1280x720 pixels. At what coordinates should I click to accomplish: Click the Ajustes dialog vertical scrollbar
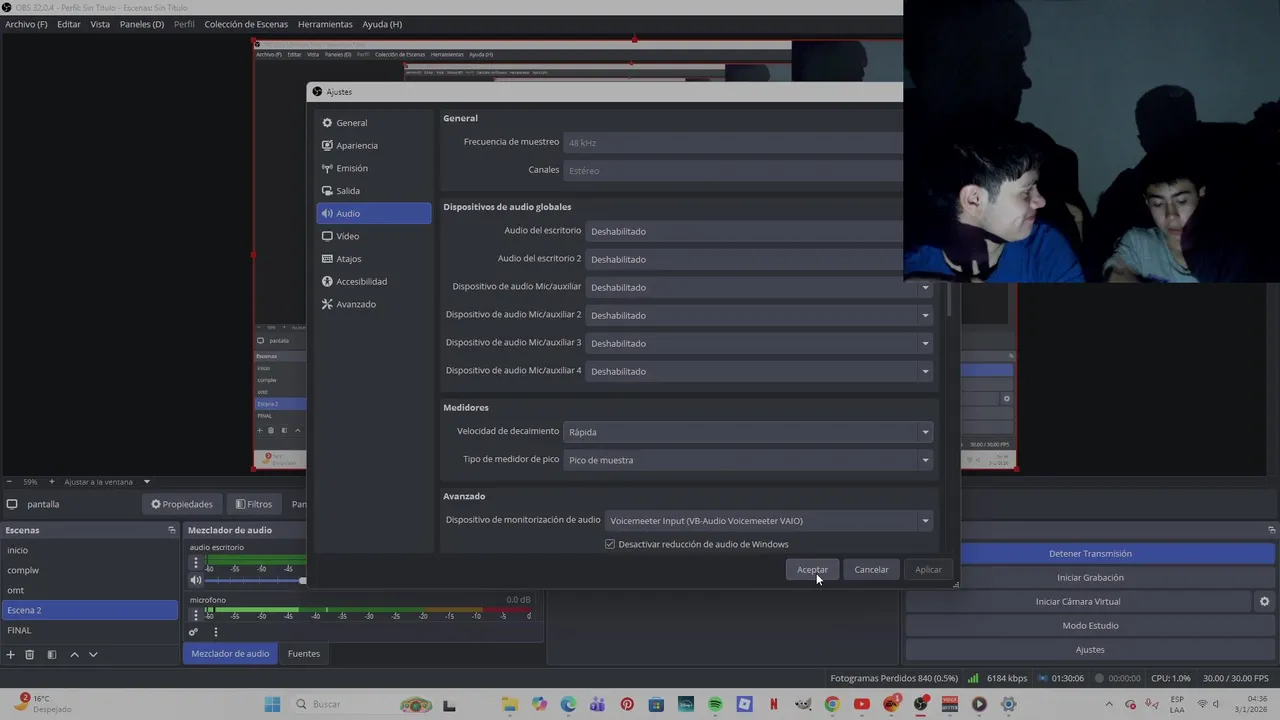tap(948, 300)
